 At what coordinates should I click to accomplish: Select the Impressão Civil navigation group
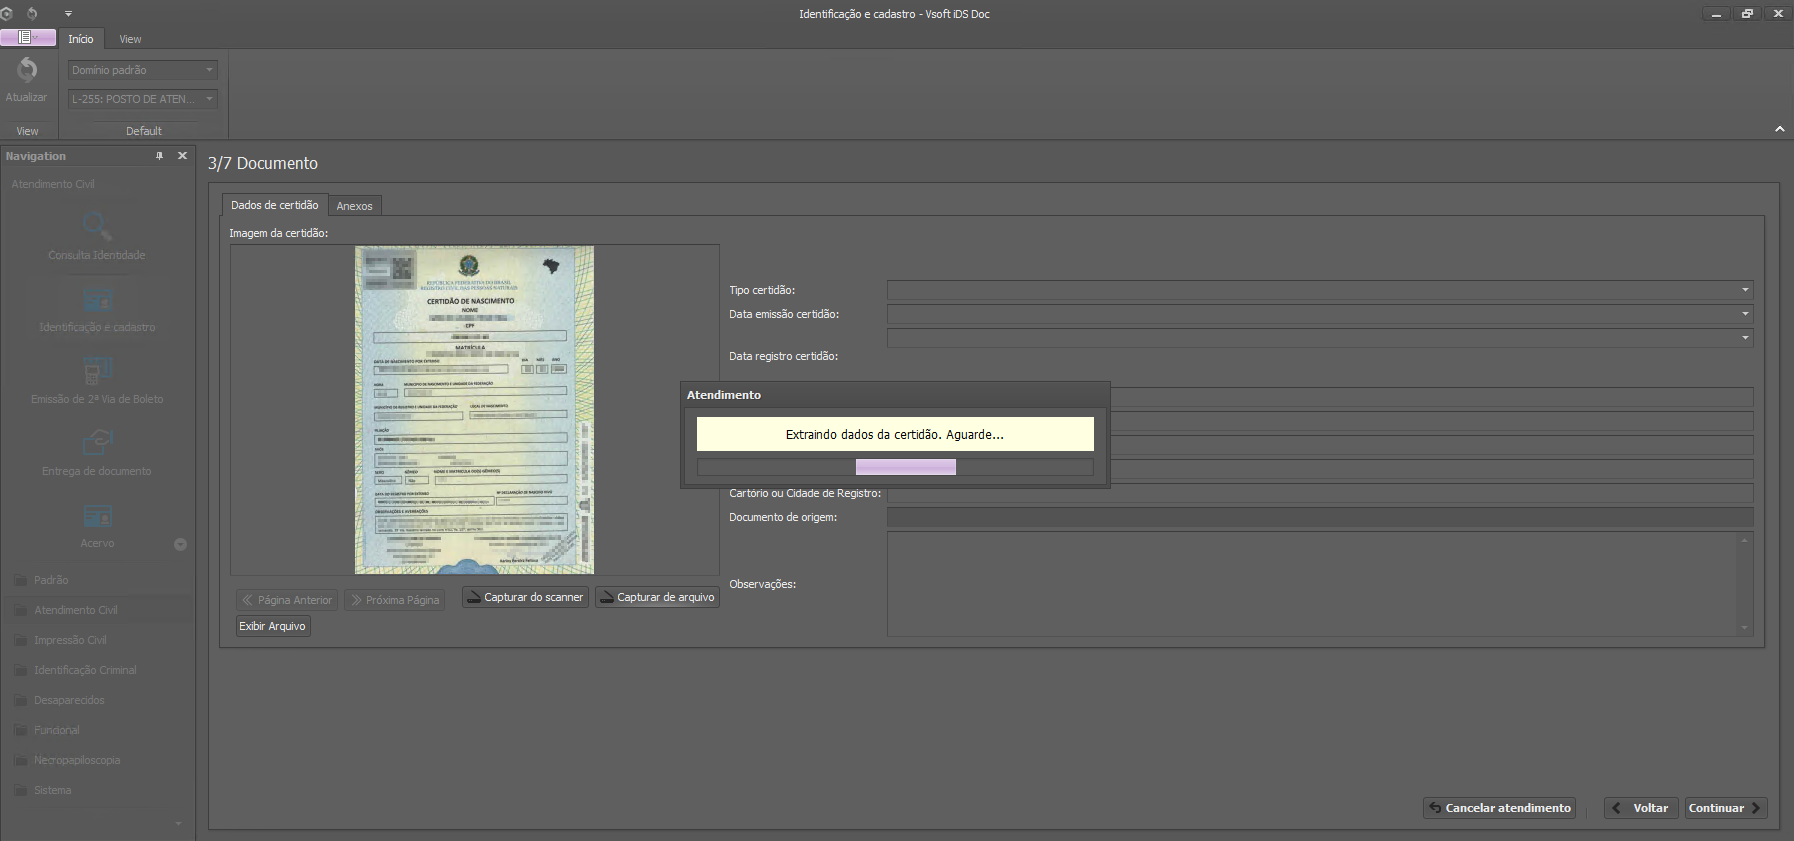97,640
